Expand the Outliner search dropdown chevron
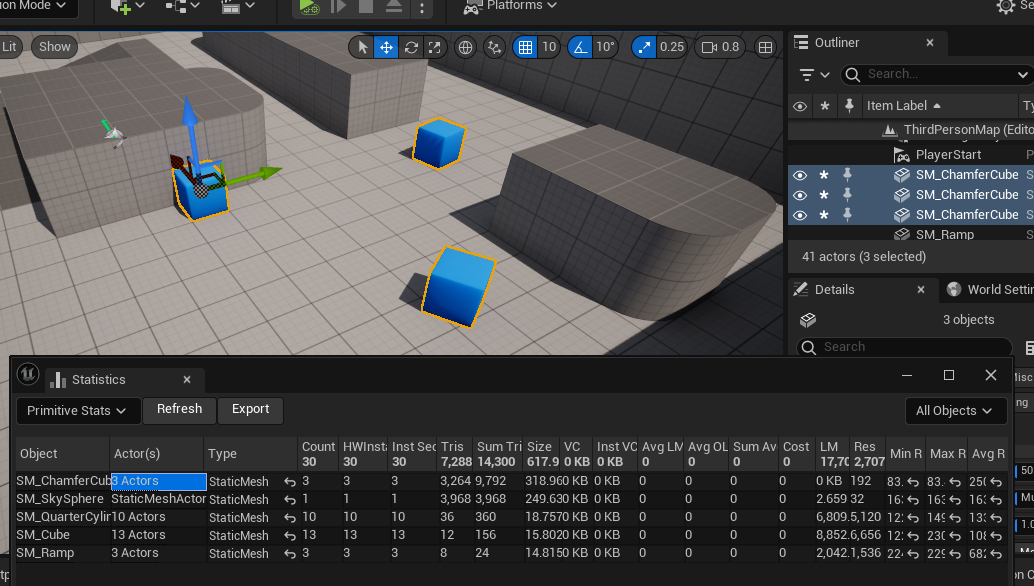 (x=1023, y=74)
